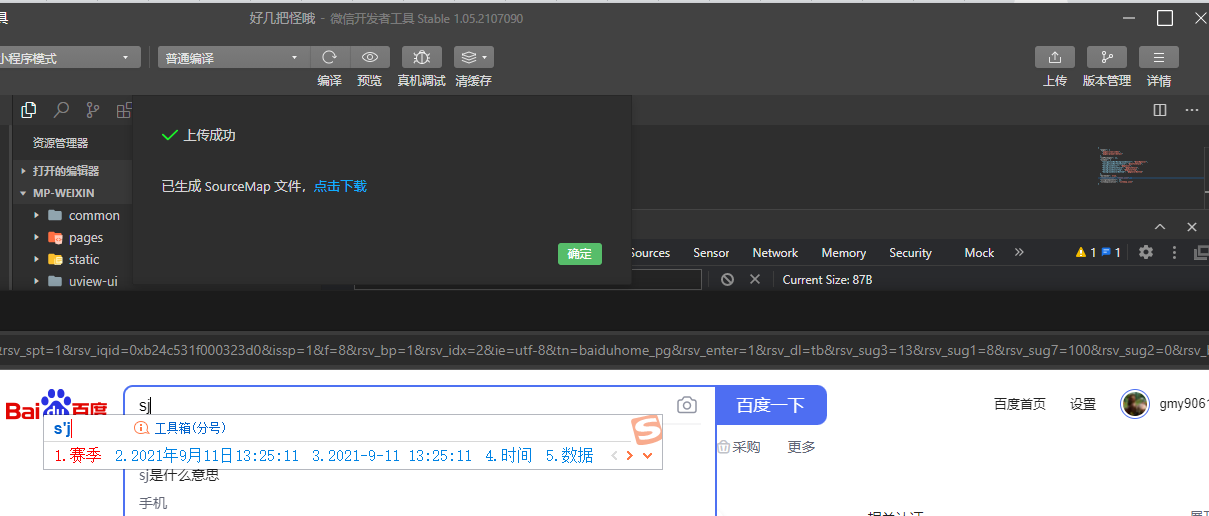The image size is (1209, 516).
Task: Go to next IME candidates page
Action: 630,456
